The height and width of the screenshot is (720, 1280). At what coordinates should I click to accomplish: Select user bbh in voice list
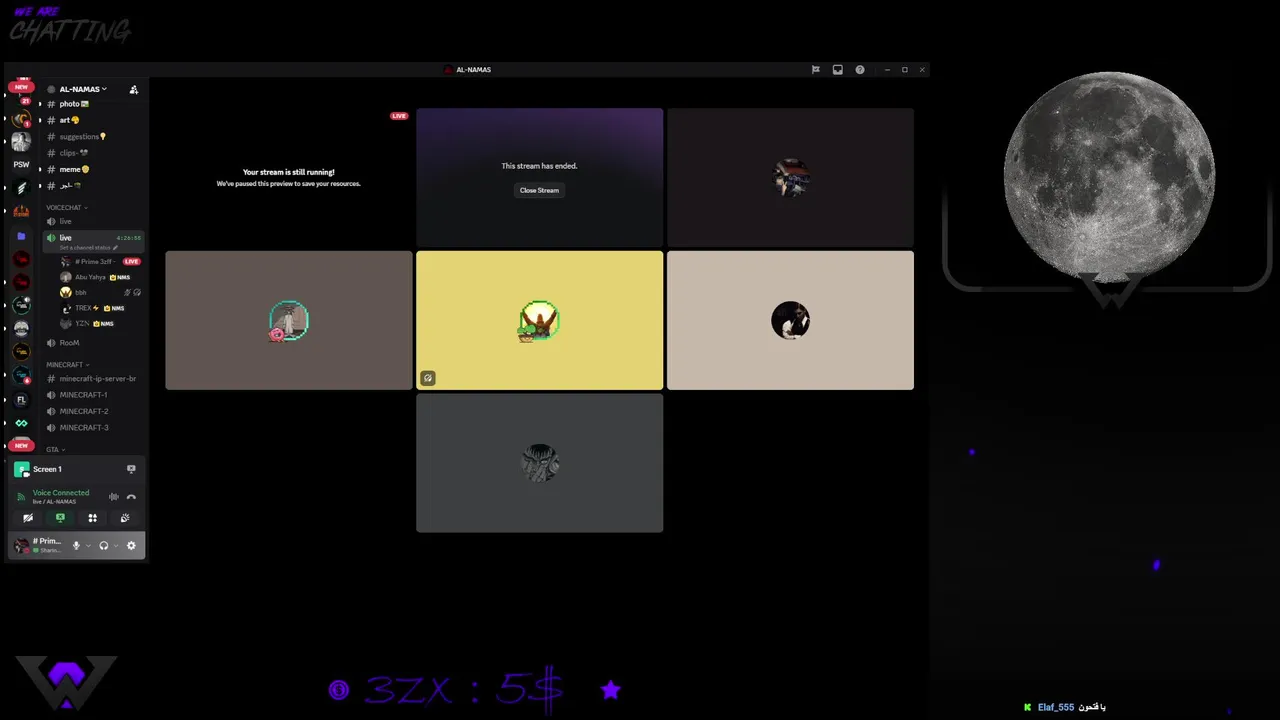(x=100, y=292)
